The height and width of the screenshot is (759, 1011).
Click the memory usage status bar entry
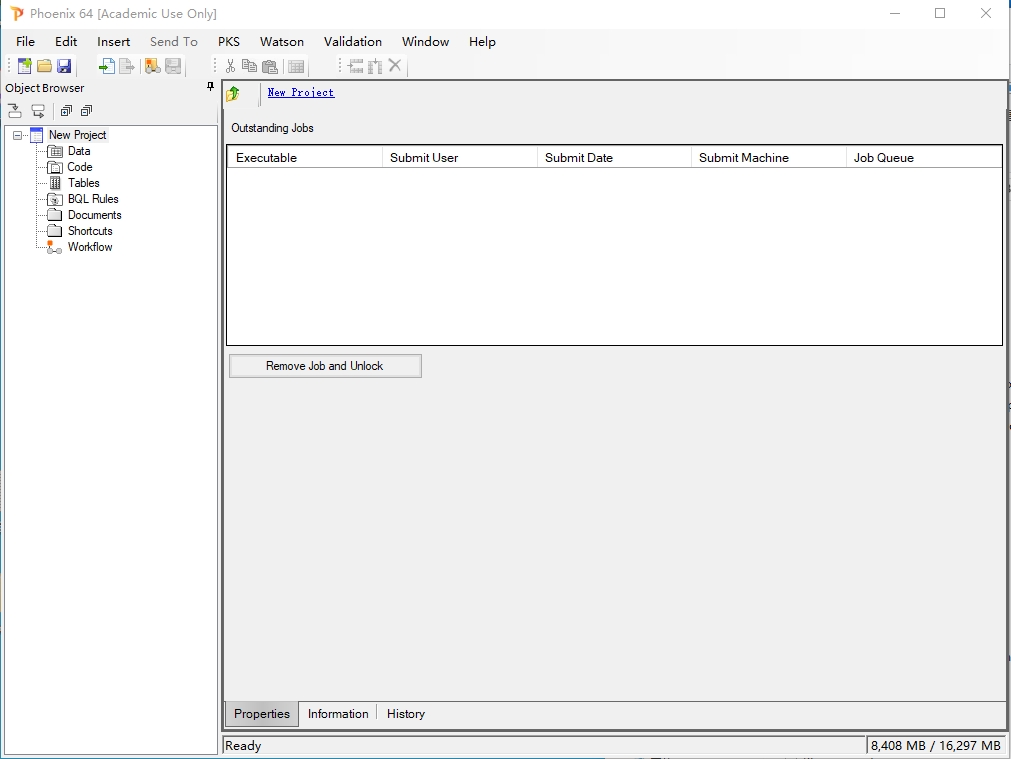coord(936,745)
